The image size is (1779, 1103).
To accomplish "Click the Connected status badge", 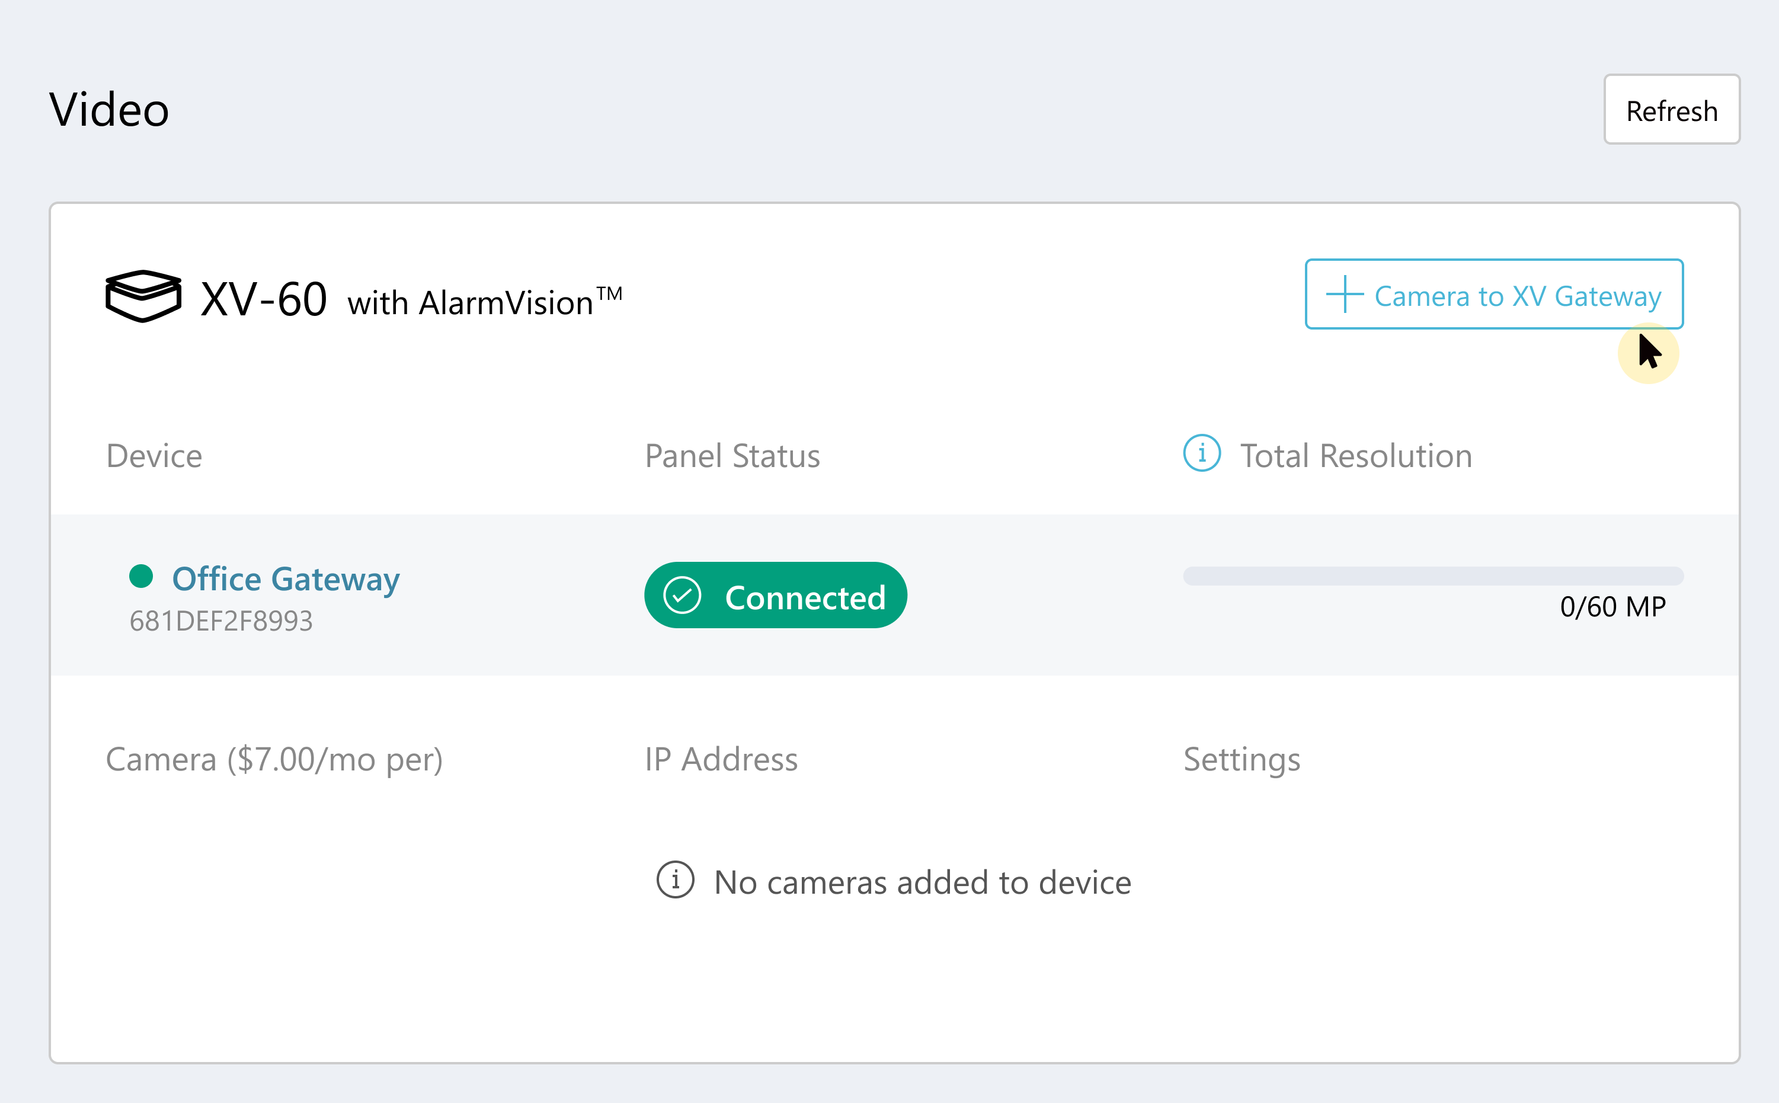I will coord(775,596).
